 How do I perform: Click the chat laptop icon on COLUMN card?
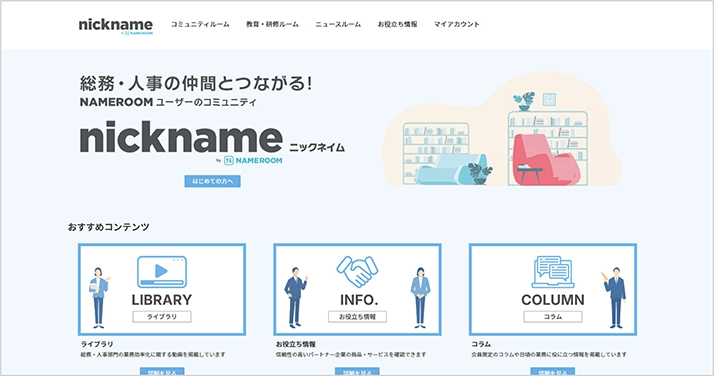[x=553, y=272]
